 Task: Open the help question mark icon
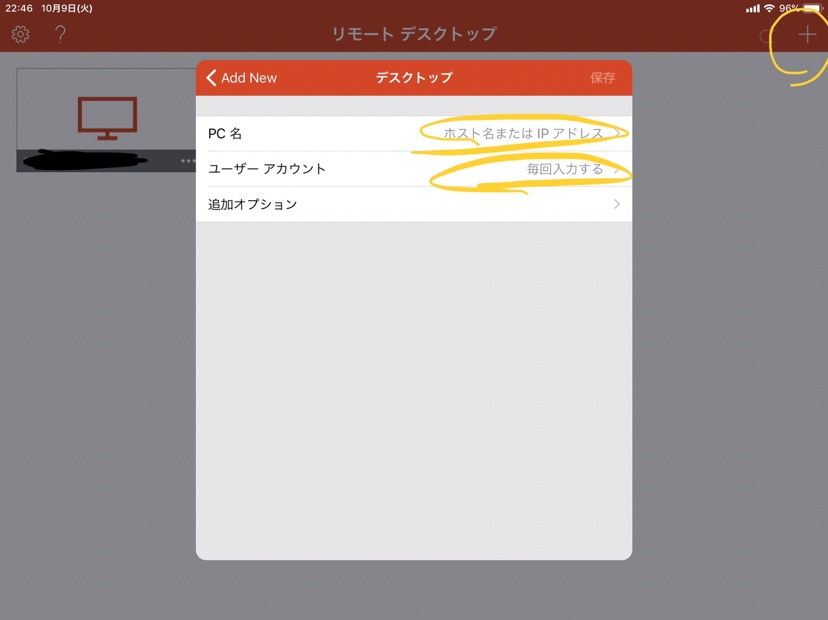coord(60,34)
